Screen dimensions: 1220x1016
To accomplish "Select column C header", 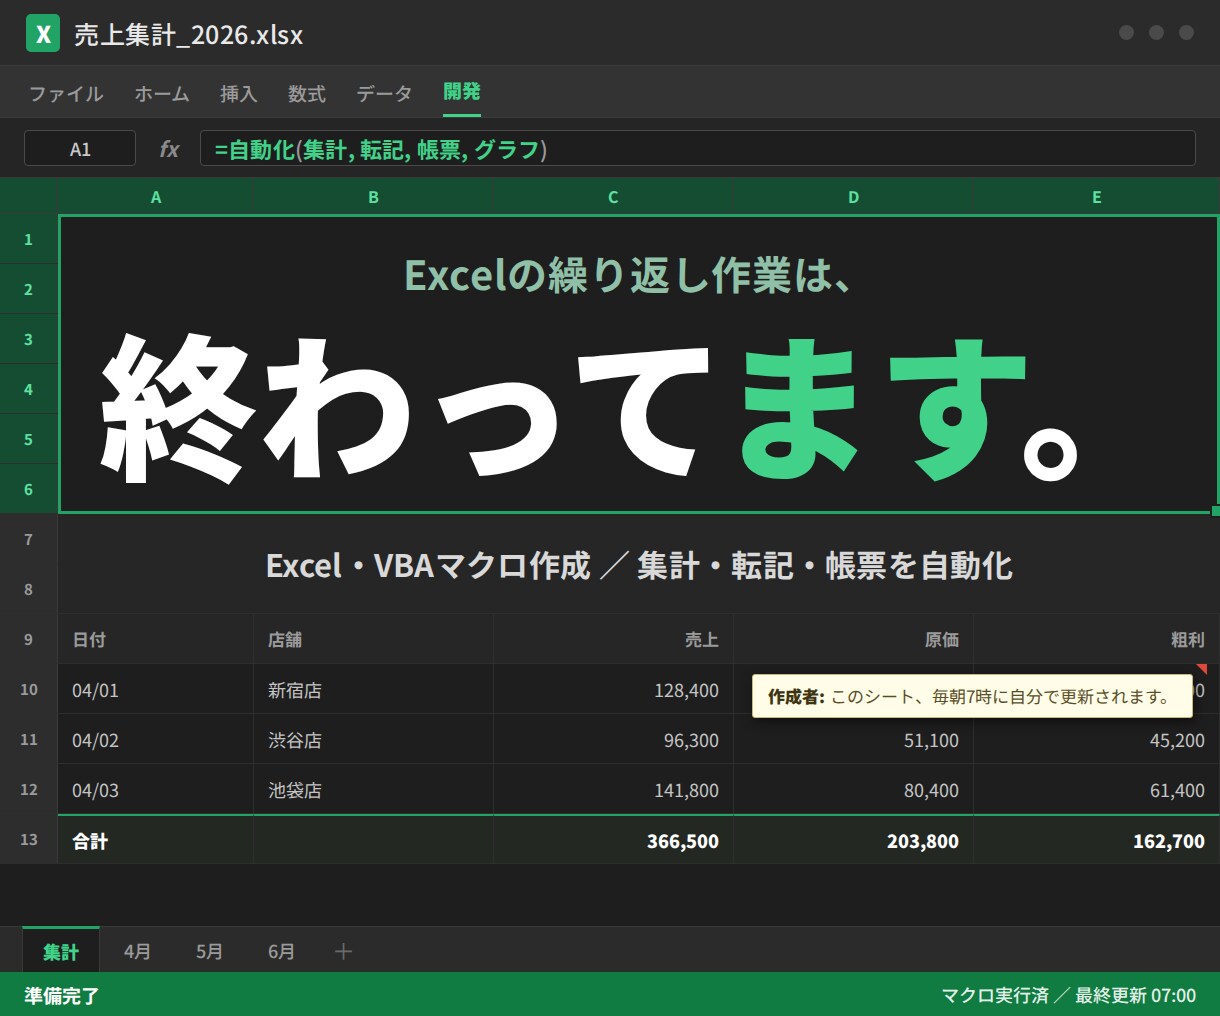I will click(613, 197).
